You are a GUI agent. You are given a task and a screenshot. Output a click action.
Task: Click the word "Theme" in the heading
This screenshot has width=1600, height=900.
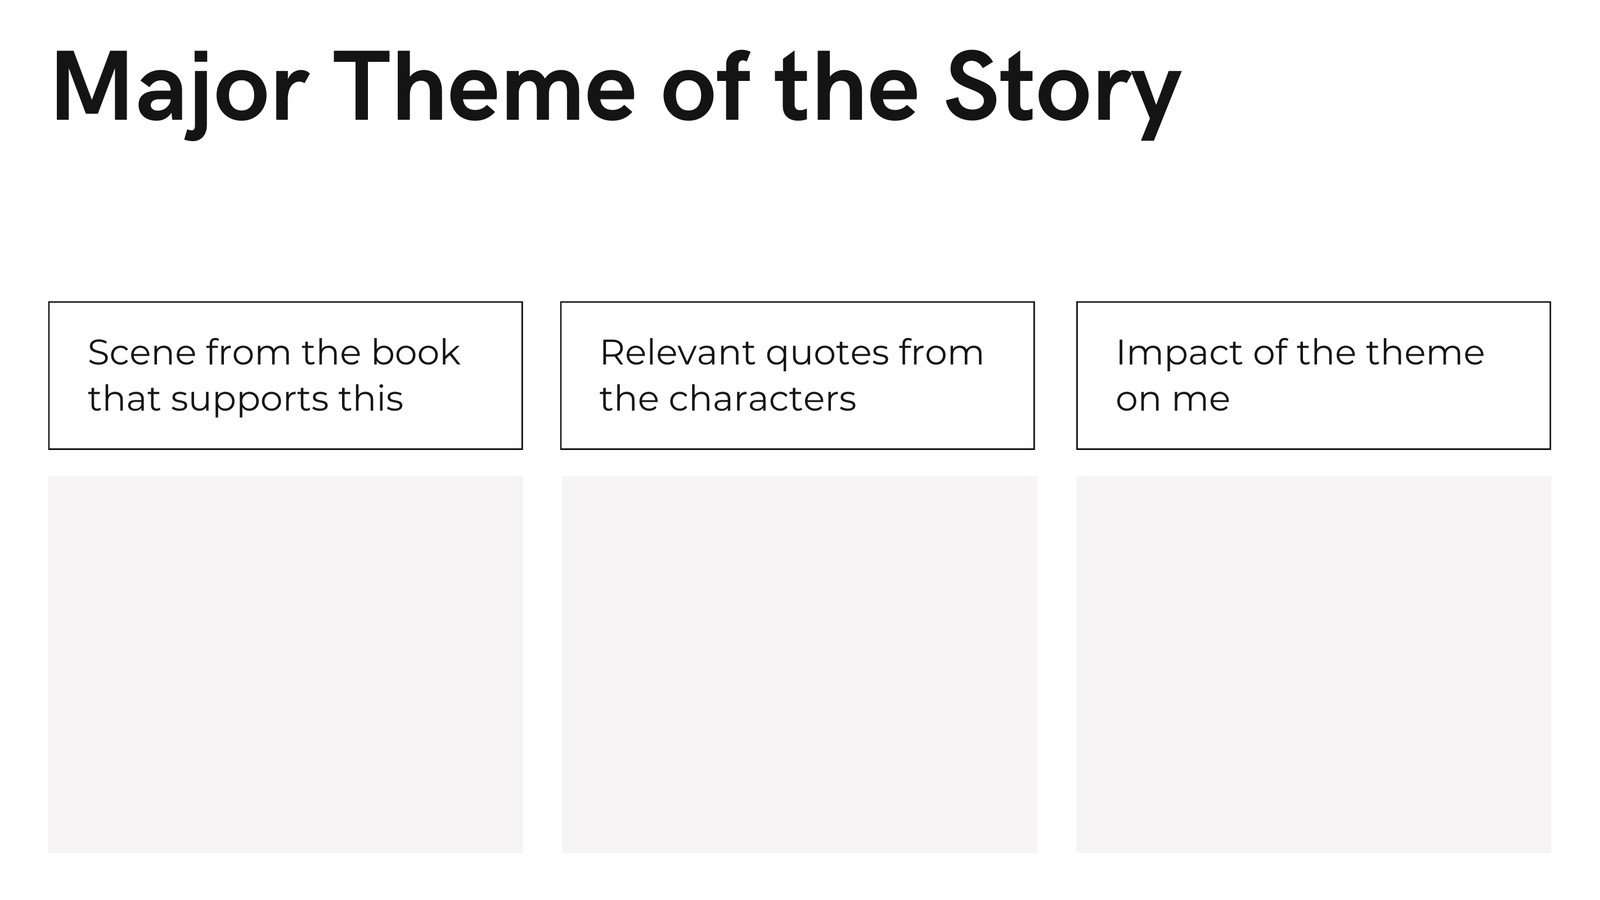484,88
